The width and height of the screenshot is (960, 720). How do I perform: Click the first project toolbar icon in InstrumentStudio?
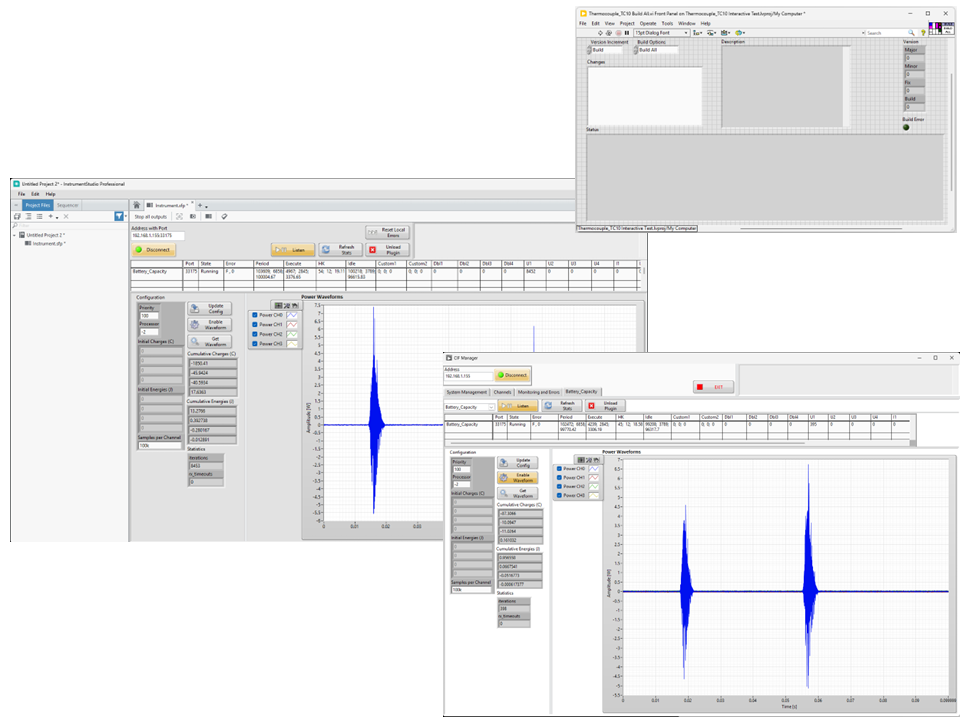(17, 216)
